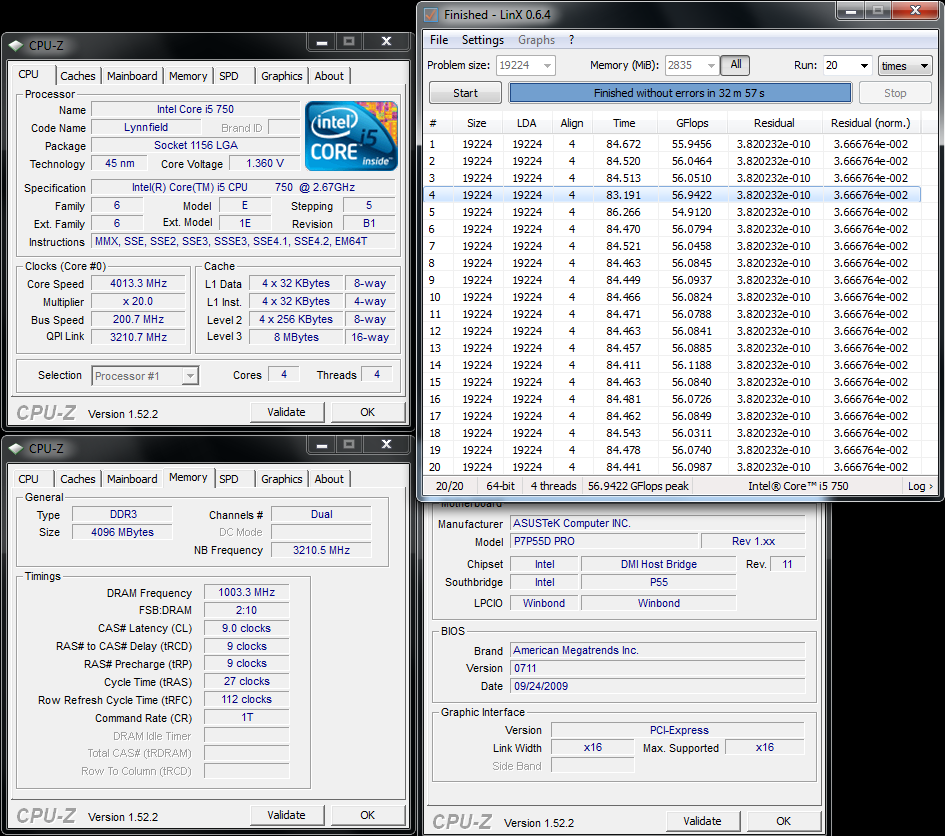Click Validate in the processor CPU-Z window

[286, 412]
